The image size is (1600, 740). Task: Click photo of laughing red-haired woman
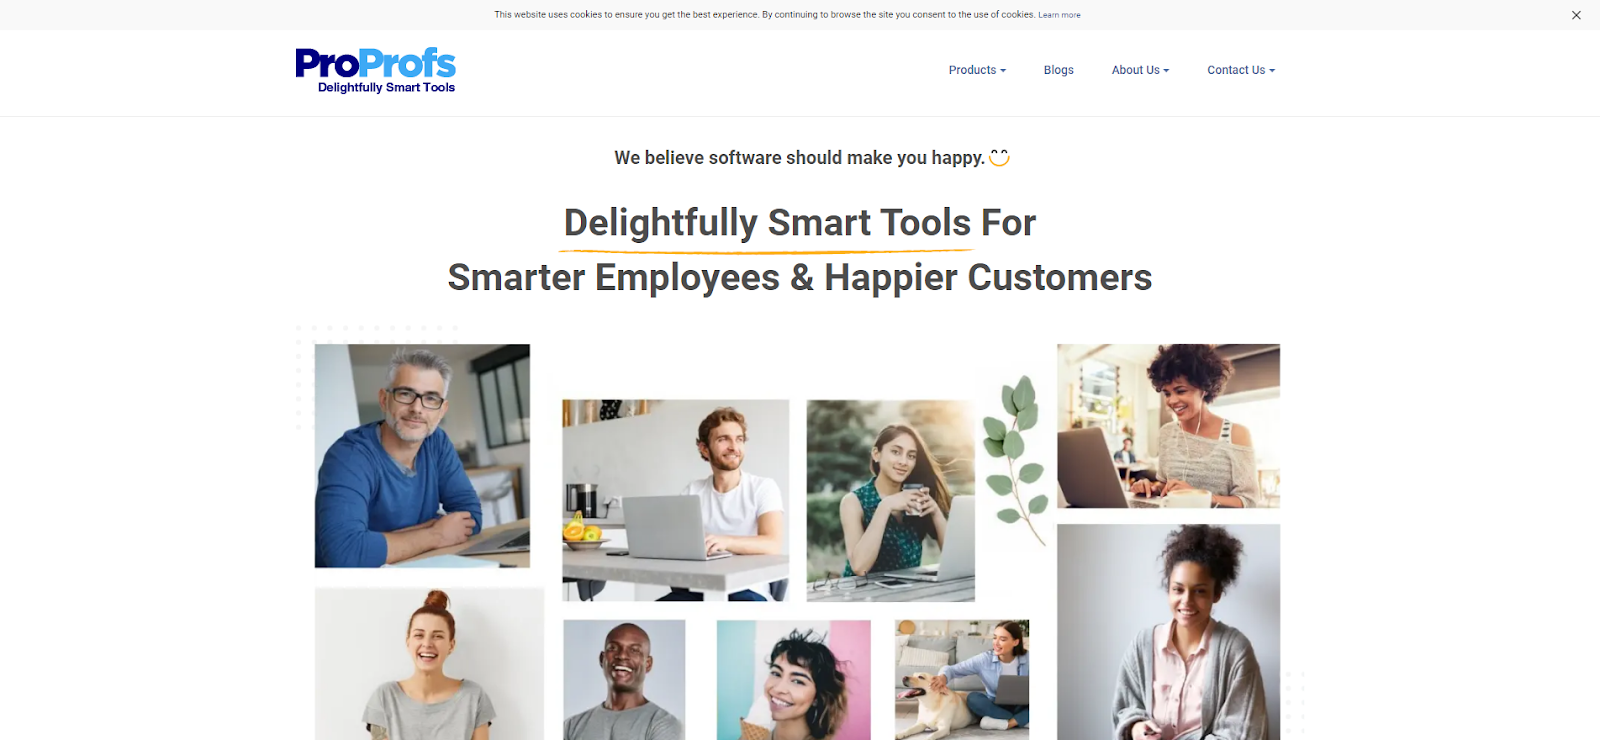[x=429, y=664]
